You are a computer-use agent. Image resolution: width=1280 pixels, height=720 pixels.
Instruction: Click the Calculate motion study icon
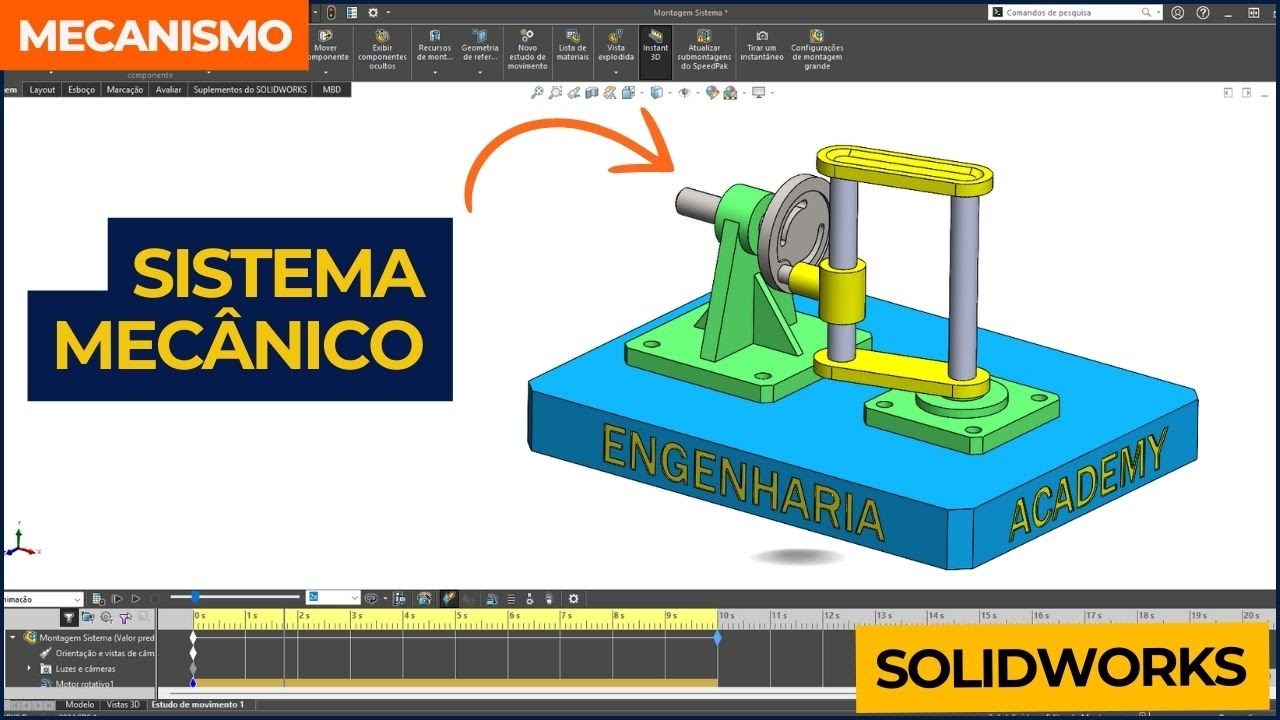tap(99, 599)
